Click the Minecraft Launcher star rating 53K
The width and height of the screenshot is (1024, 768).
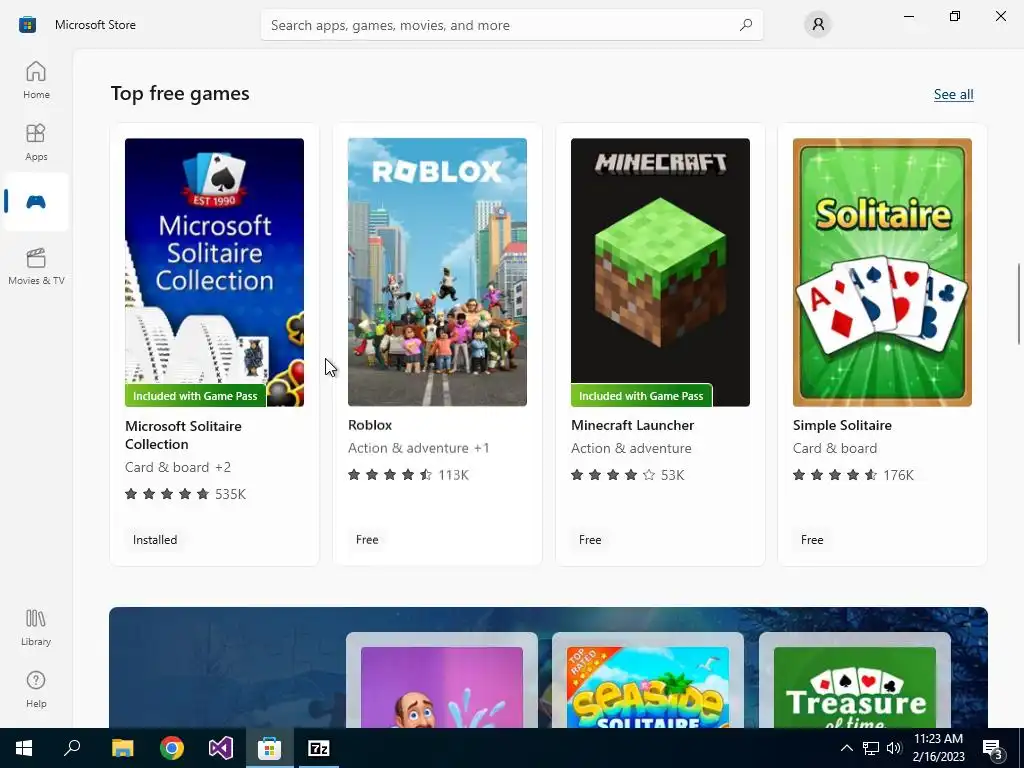(628, 475)
